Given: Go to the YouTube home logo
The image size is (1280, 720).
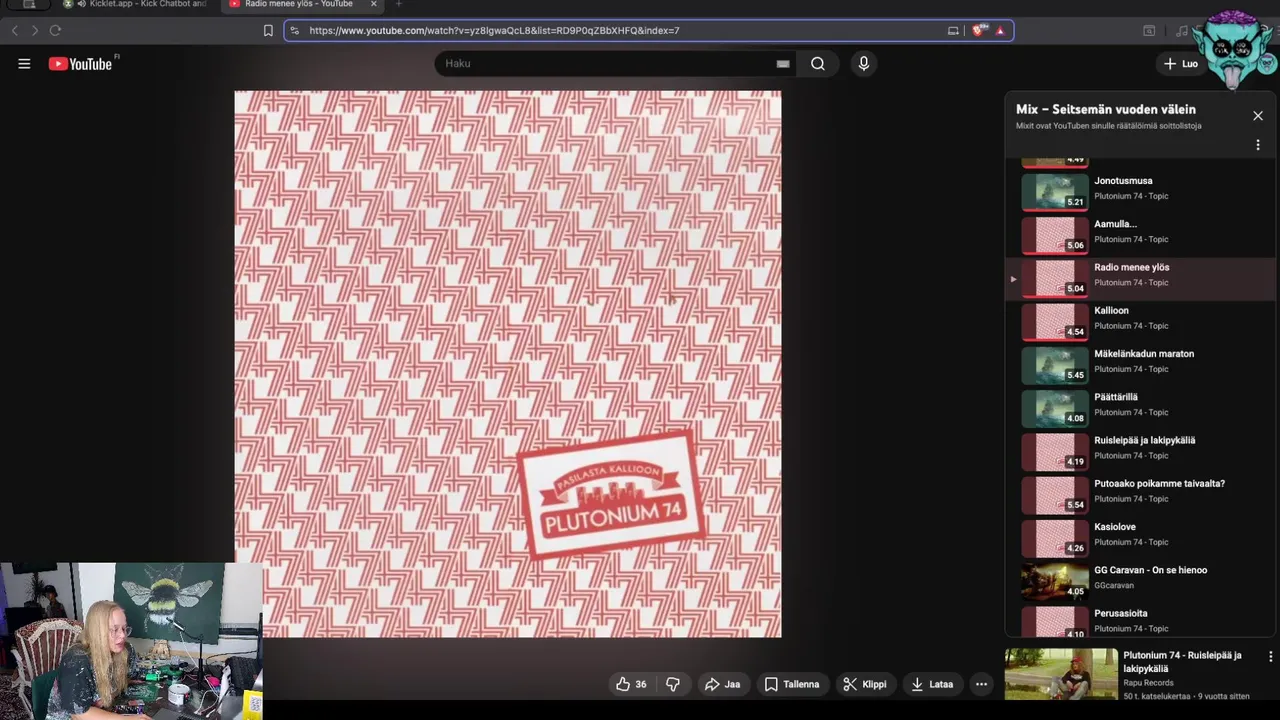Looking at the screenshot, I should (80, 64).
